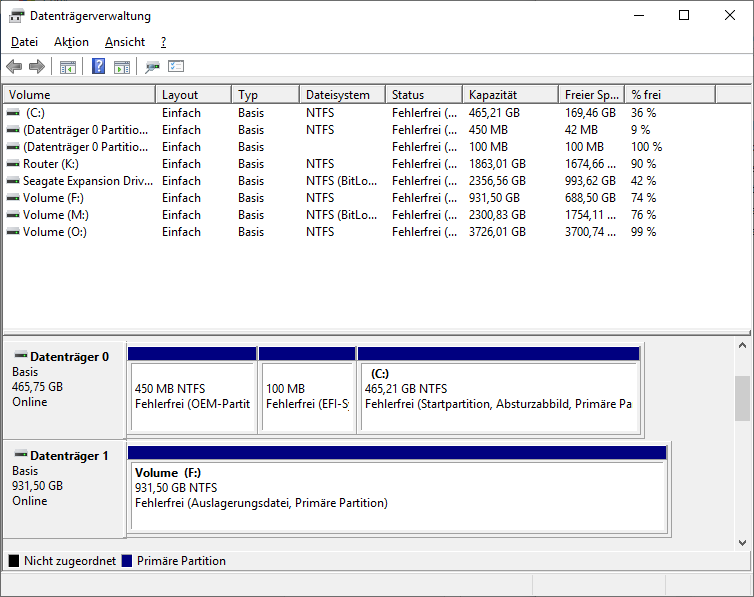Click the rescan disks magnifier icon
The image size is (754, 597).
point(152,67)
